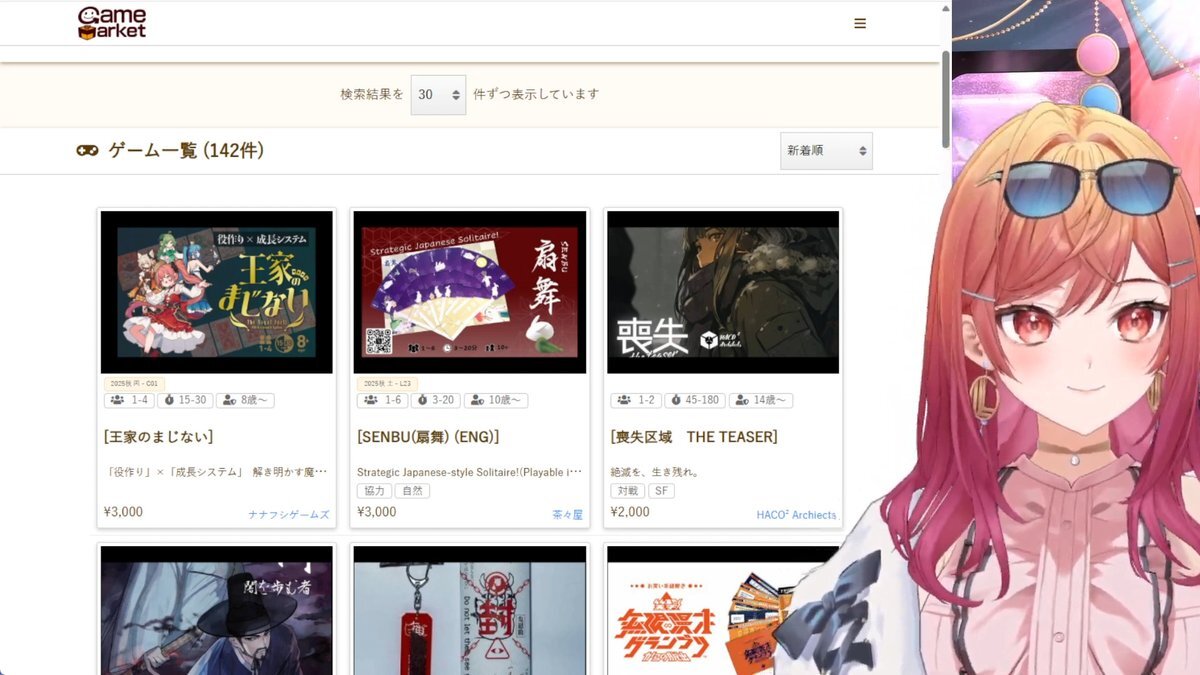Open the 新着順 sort dropdown
1200x675 pixels.
(826, 151)
